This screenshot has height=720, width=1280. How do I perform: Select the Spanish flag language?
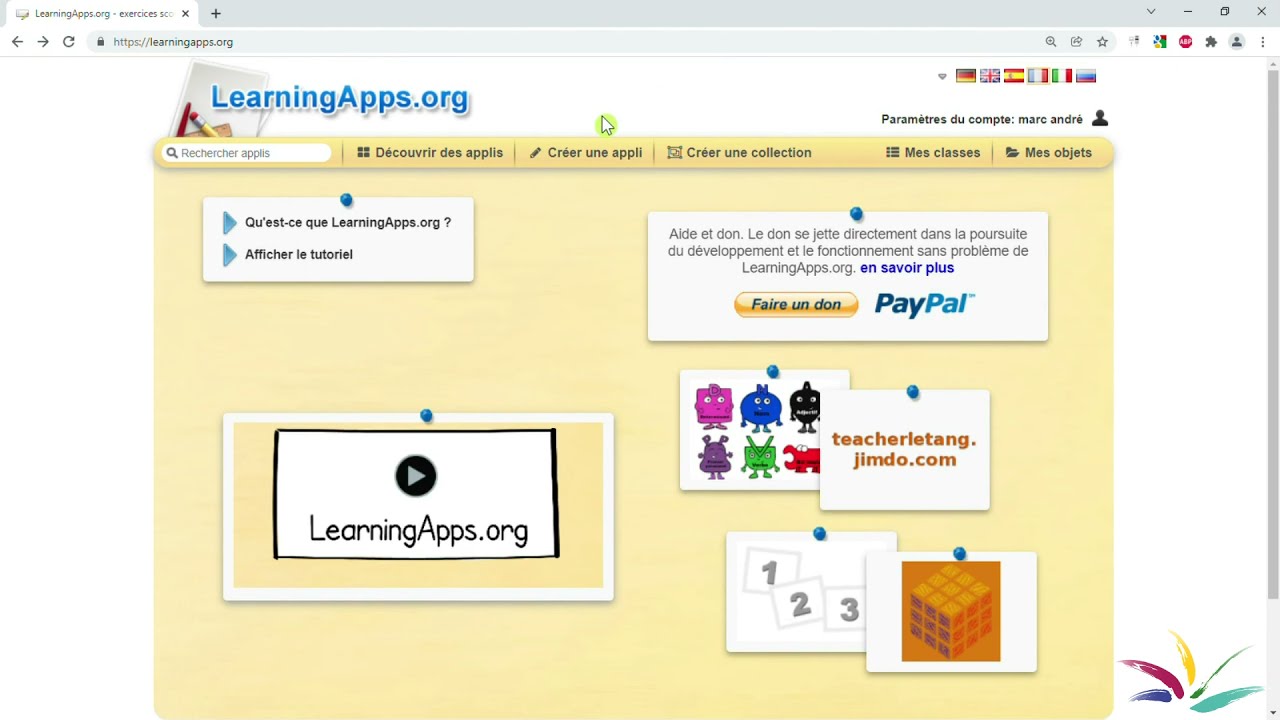1013,76
